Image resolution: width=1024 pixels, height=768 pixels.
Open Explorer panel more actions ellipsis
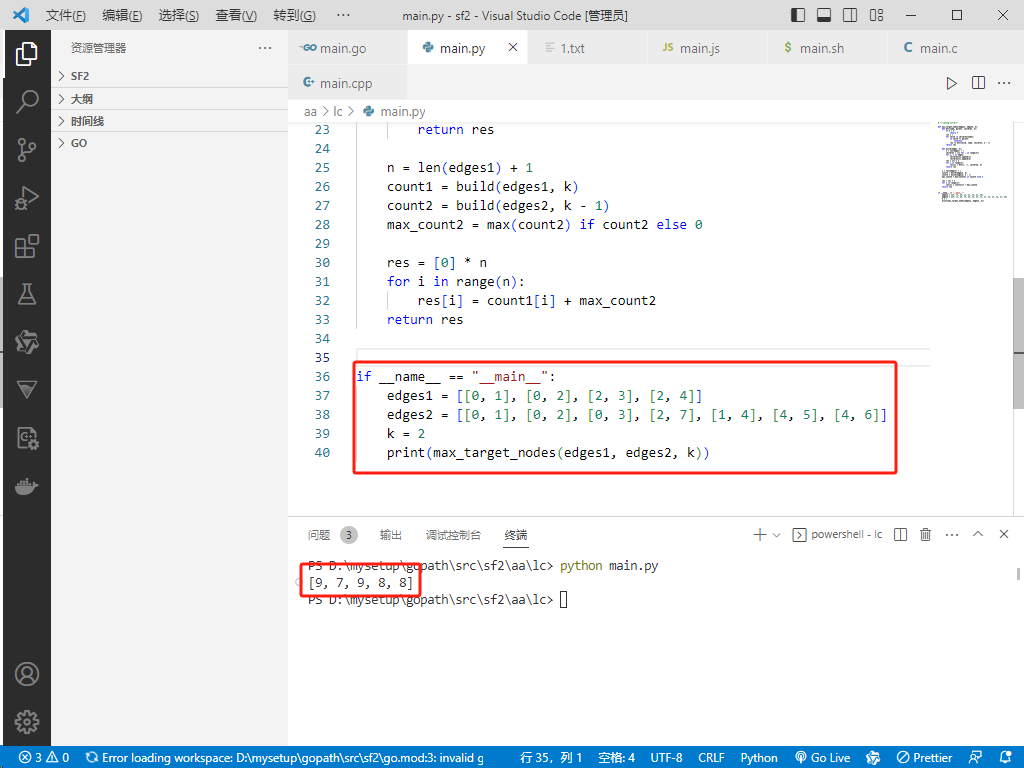click(x=264, y=48)
